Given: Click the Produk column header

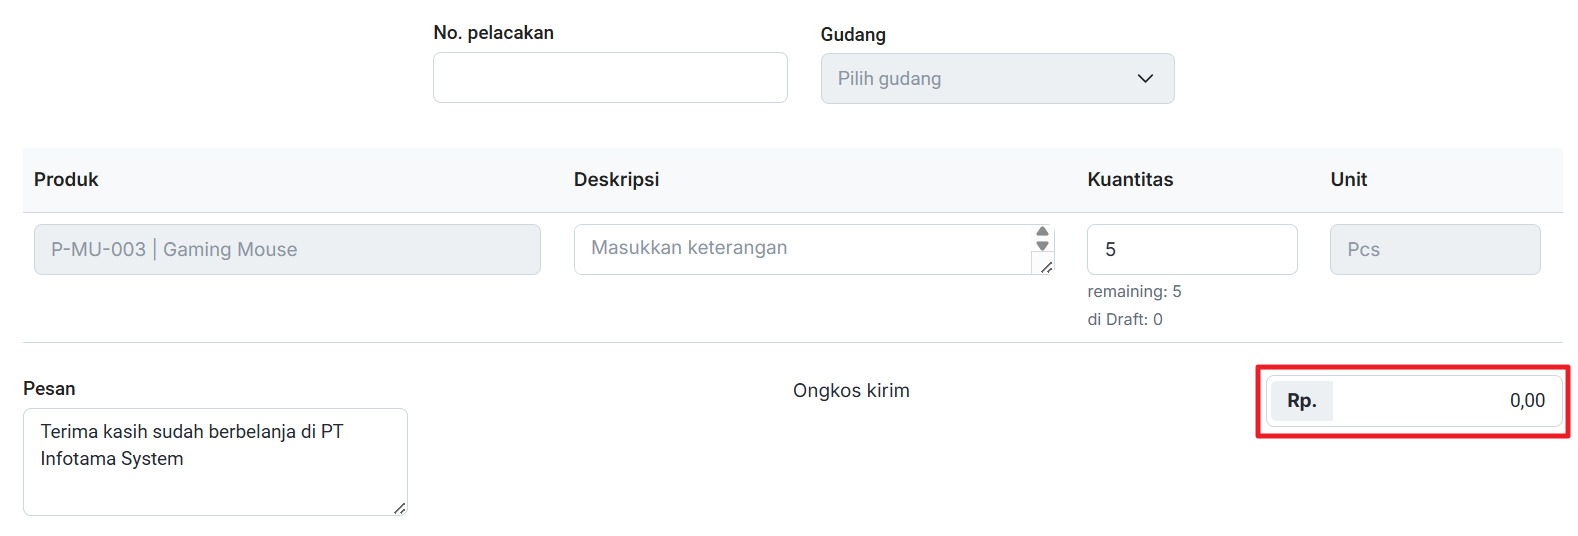Looking at the screenshot, I should point(66,180).
